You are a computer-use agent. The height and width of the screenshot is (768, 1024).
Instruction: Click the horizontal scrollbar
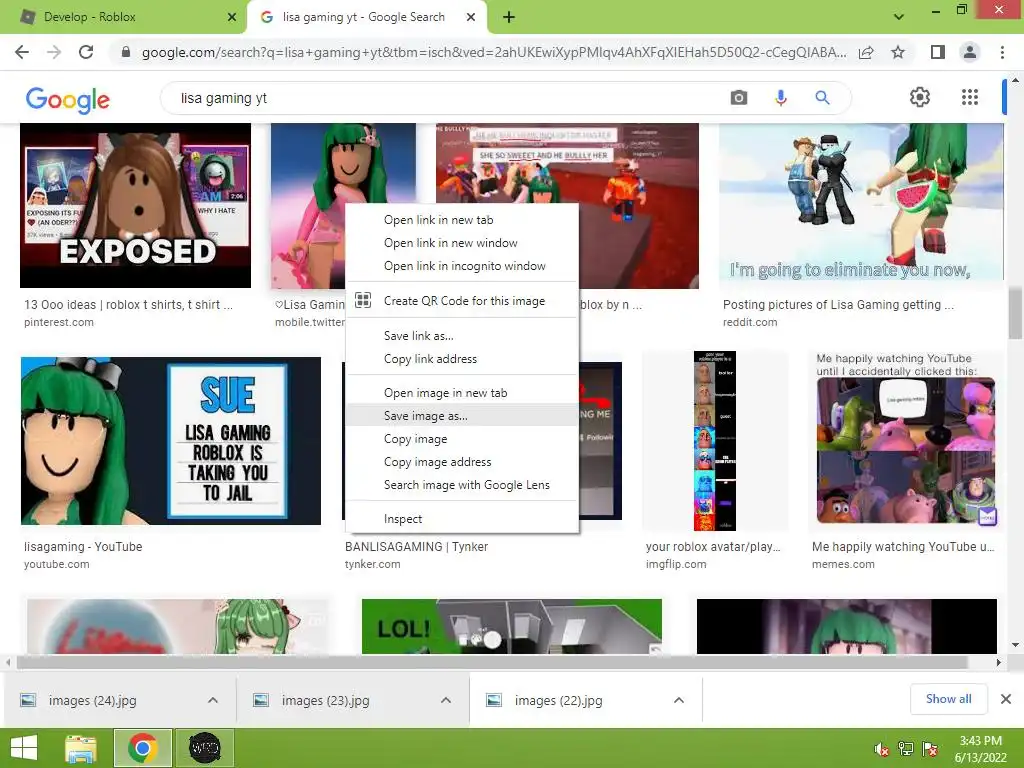(x=492, y=663)
